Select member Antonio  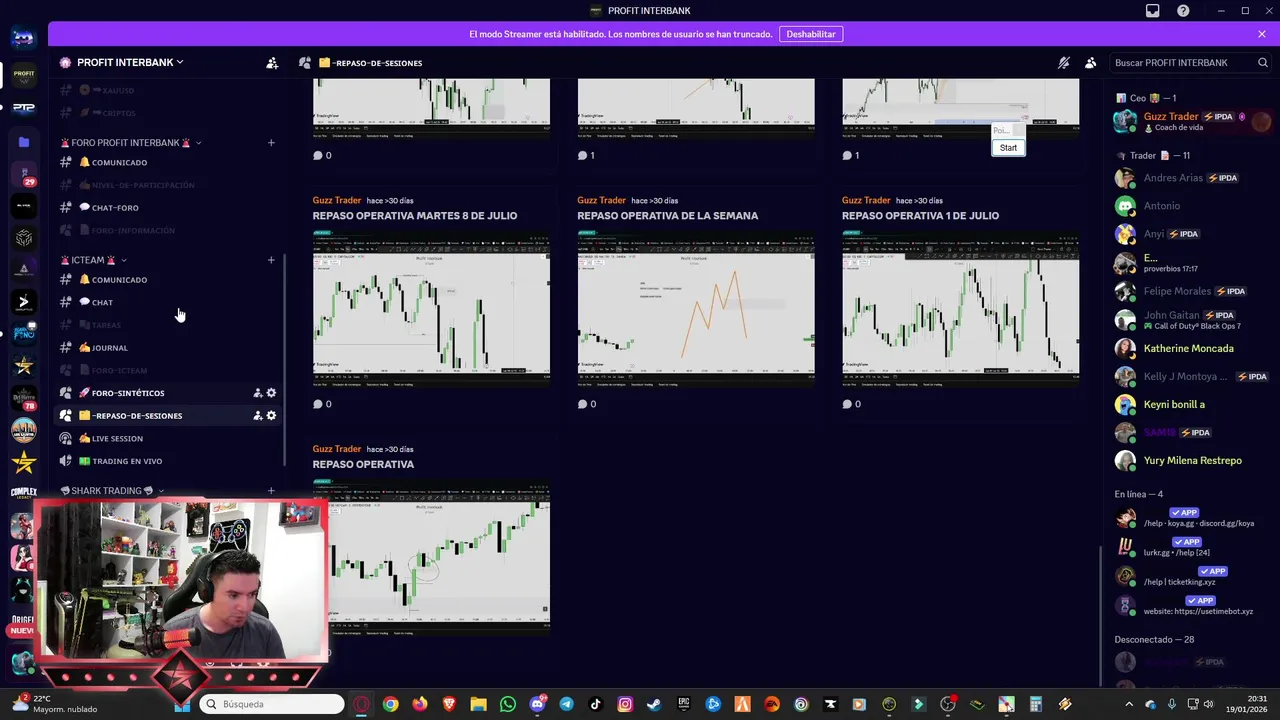1190,206
